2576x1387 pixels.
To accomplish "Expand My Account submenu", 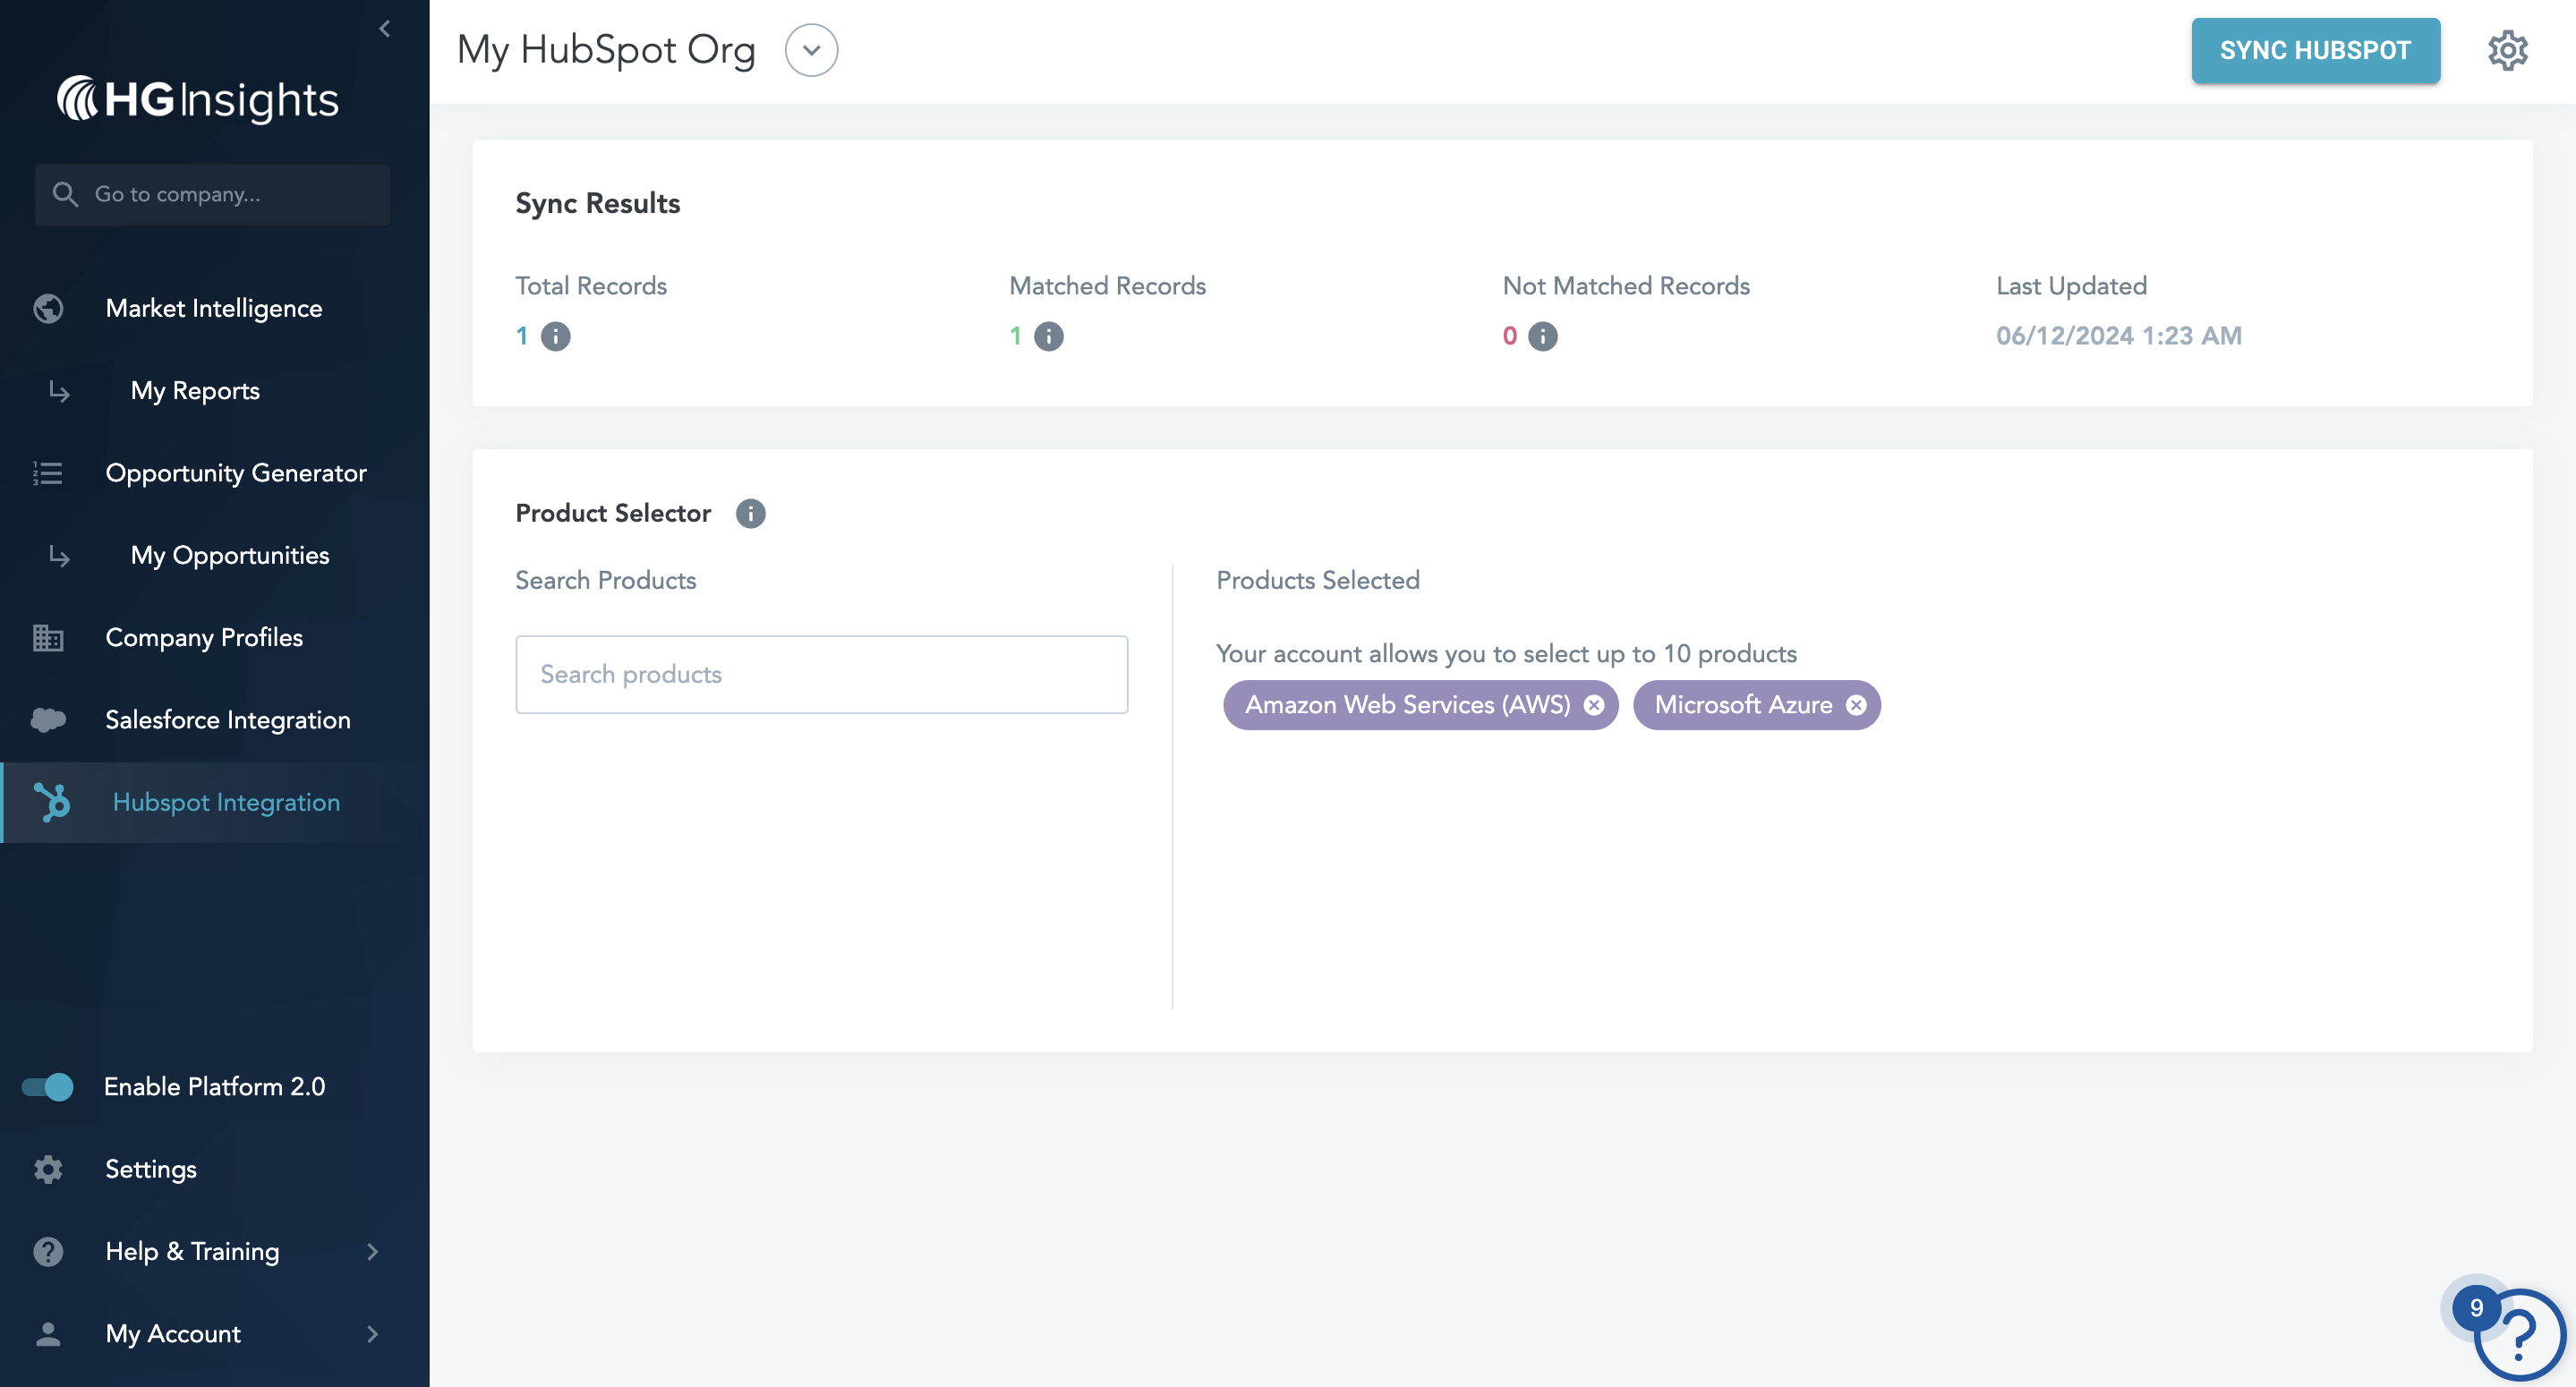I will (372, 1333).
